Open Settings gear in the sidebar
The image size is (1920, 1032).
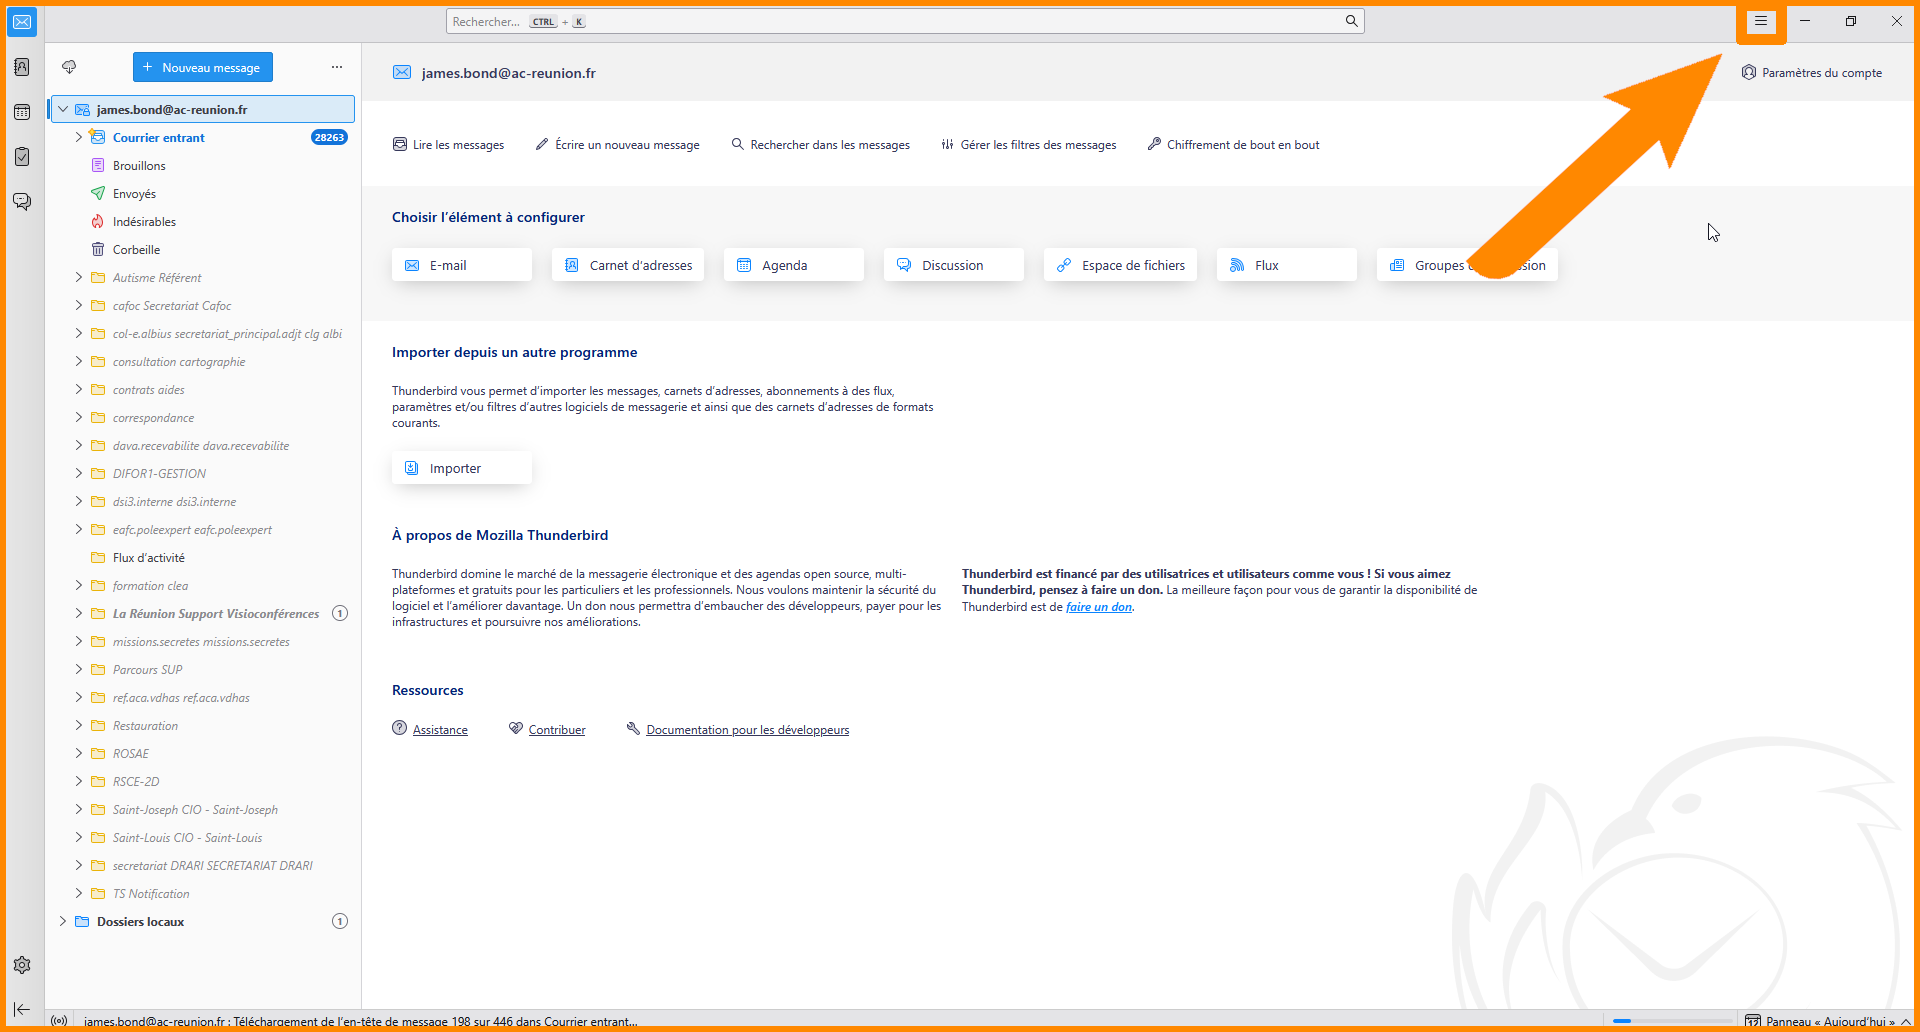(22, 965)
